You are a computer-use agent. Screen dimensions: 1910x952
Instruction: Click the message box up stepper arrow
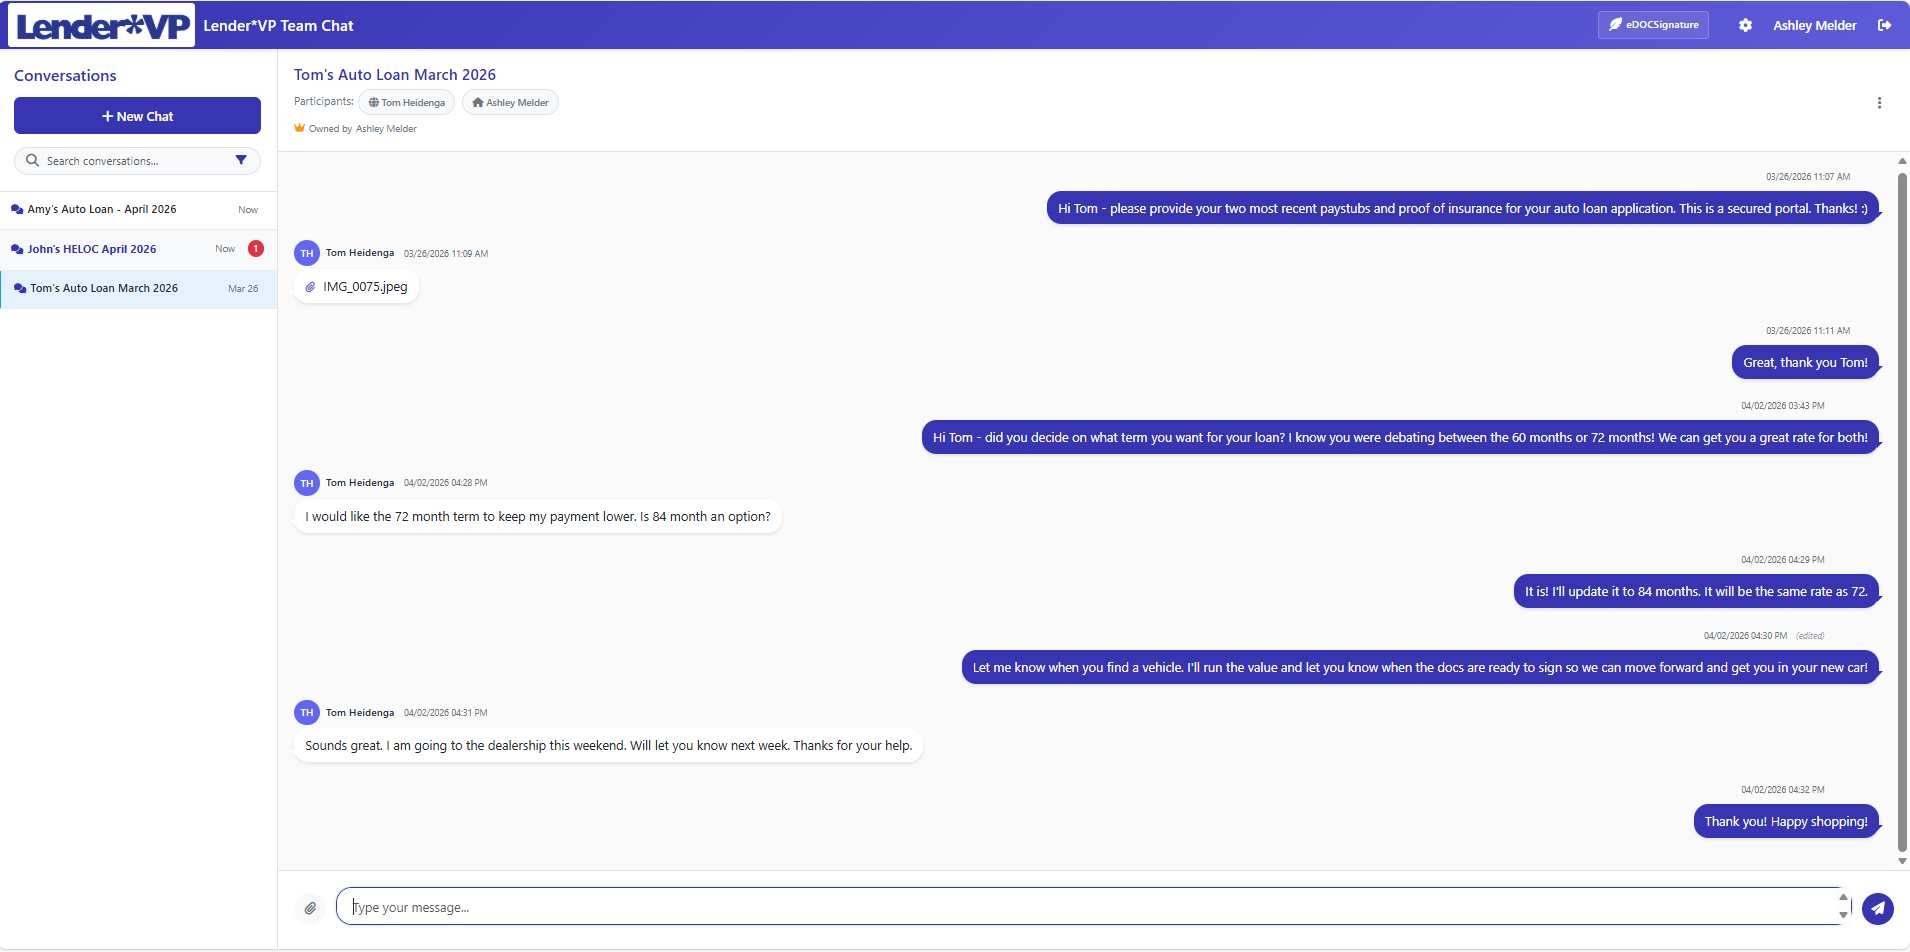click(x=1843, y=898)
